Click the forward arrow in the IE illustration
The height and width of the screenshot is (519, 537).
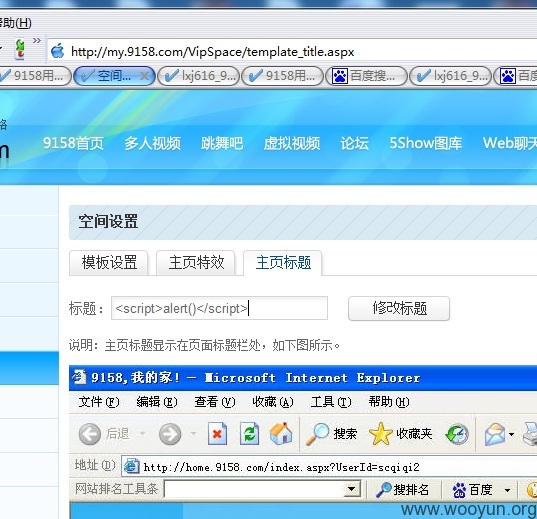(x=170, y=434)
